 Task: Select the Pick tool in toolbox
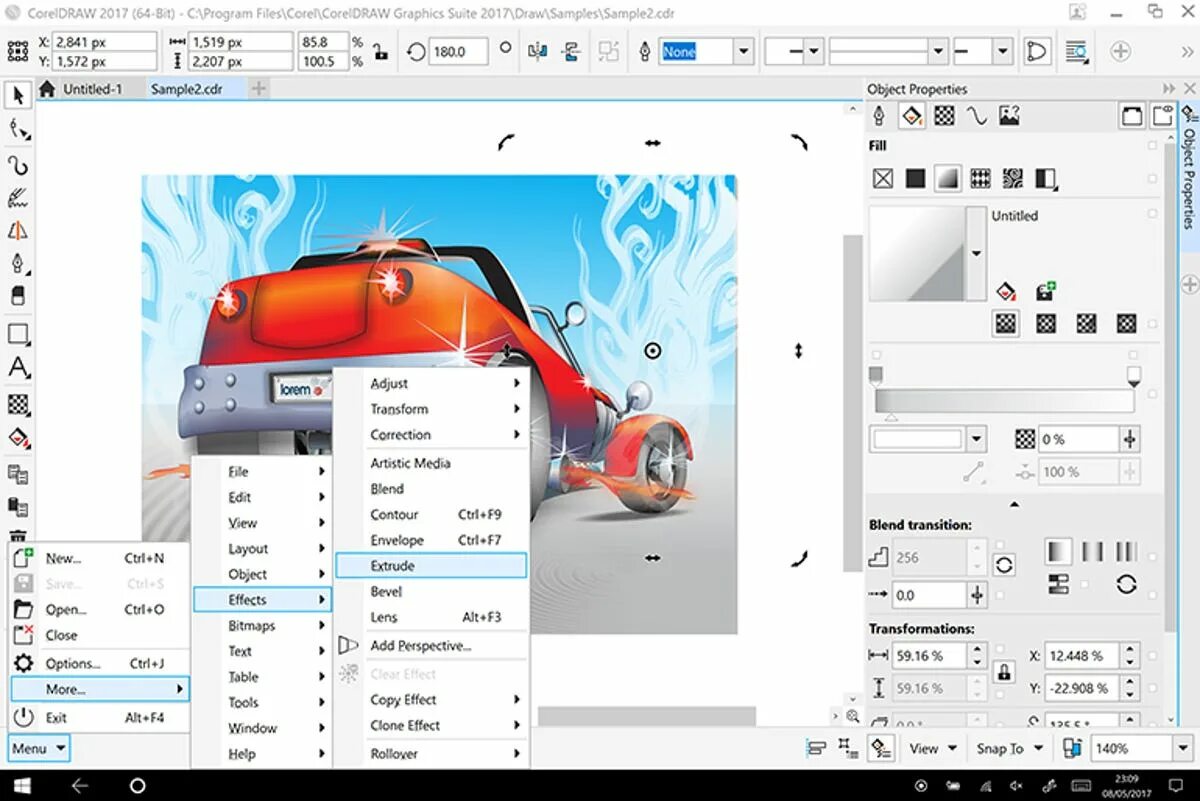(x=18, y=96)
